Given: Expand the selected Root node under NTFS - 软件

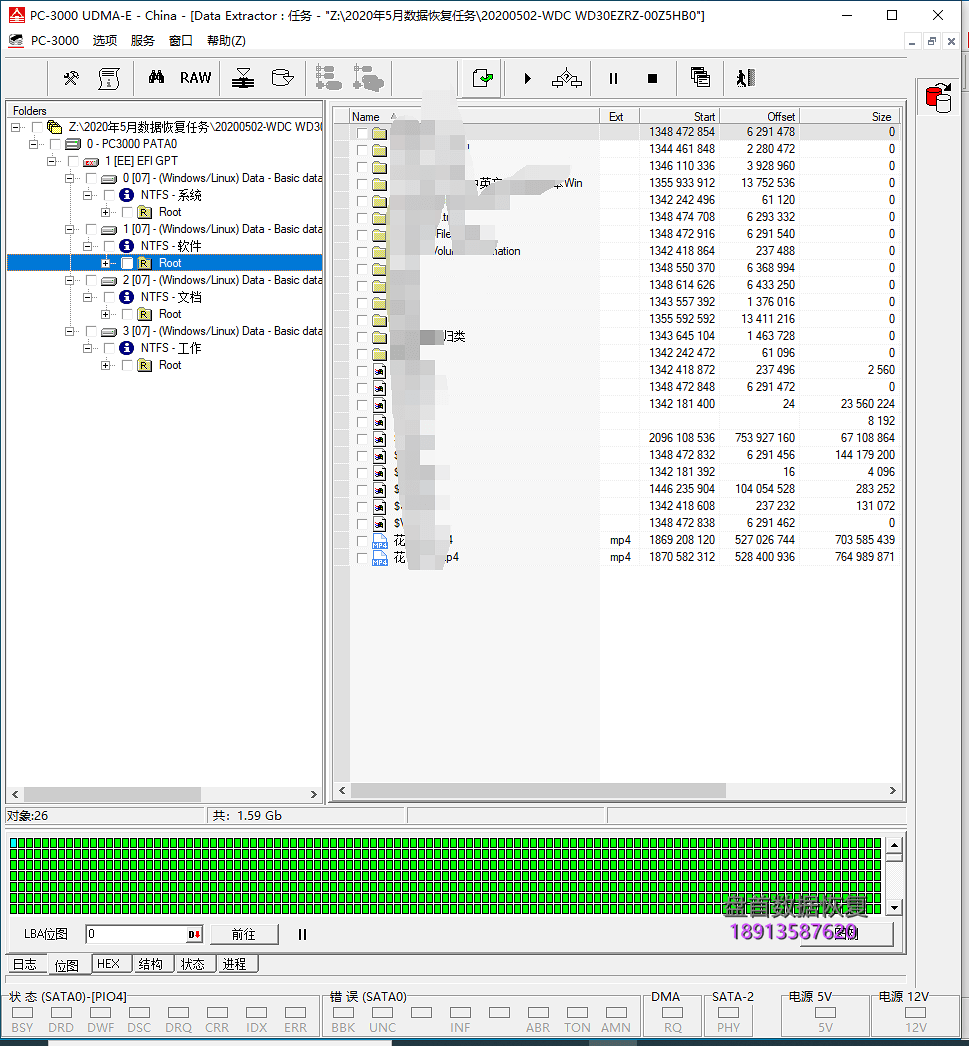Looking at the screenshot, I should pos(105,264).
